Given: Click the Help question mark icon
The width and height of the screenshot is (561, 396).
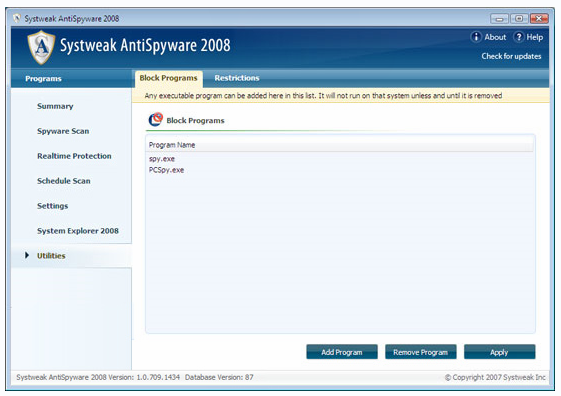Looking at the screenshot, I should 518,37.
